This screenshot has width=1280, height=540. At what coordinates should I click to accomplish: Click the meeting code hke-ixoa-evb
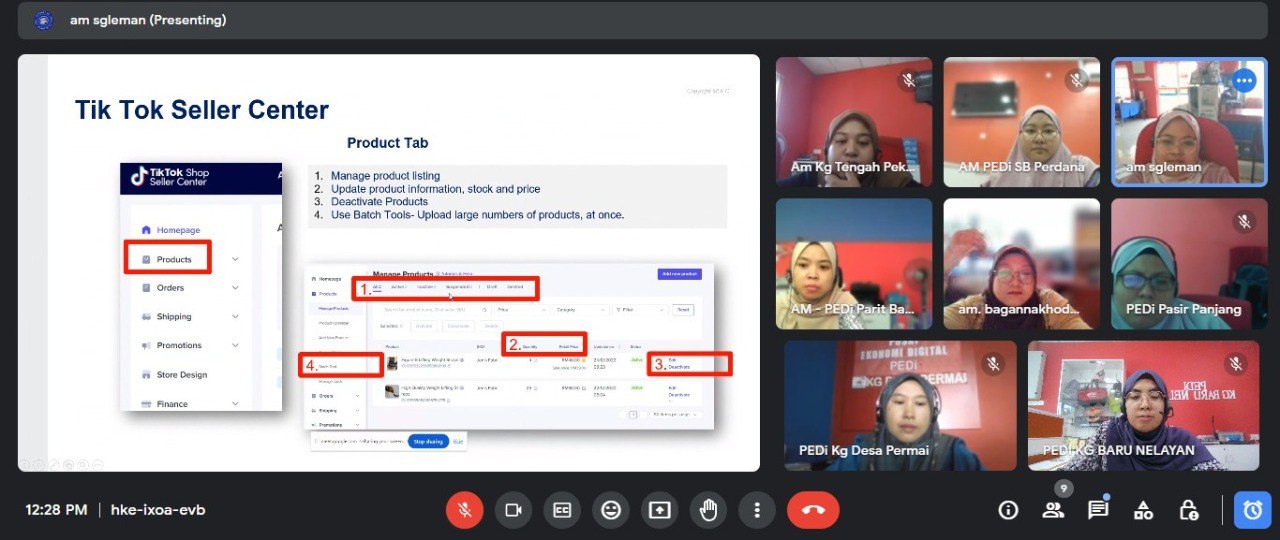tap(158, 510)
